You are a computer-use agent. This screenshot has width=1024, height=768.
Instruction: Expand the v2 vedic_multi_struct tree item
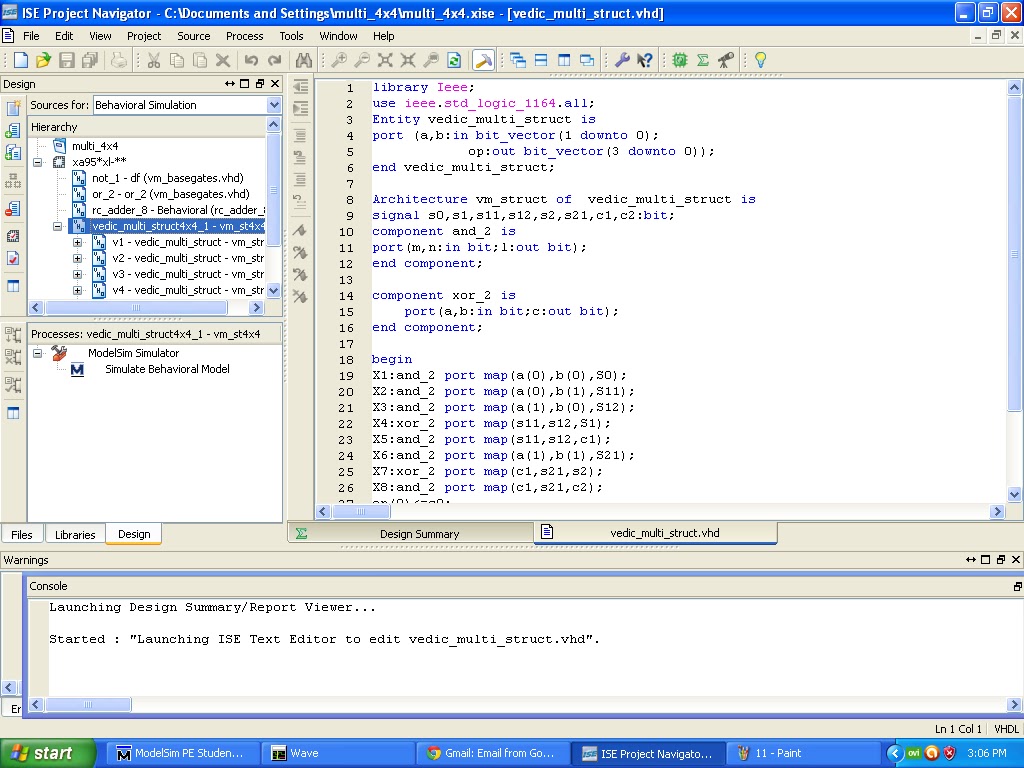click(x=78, y=257)
